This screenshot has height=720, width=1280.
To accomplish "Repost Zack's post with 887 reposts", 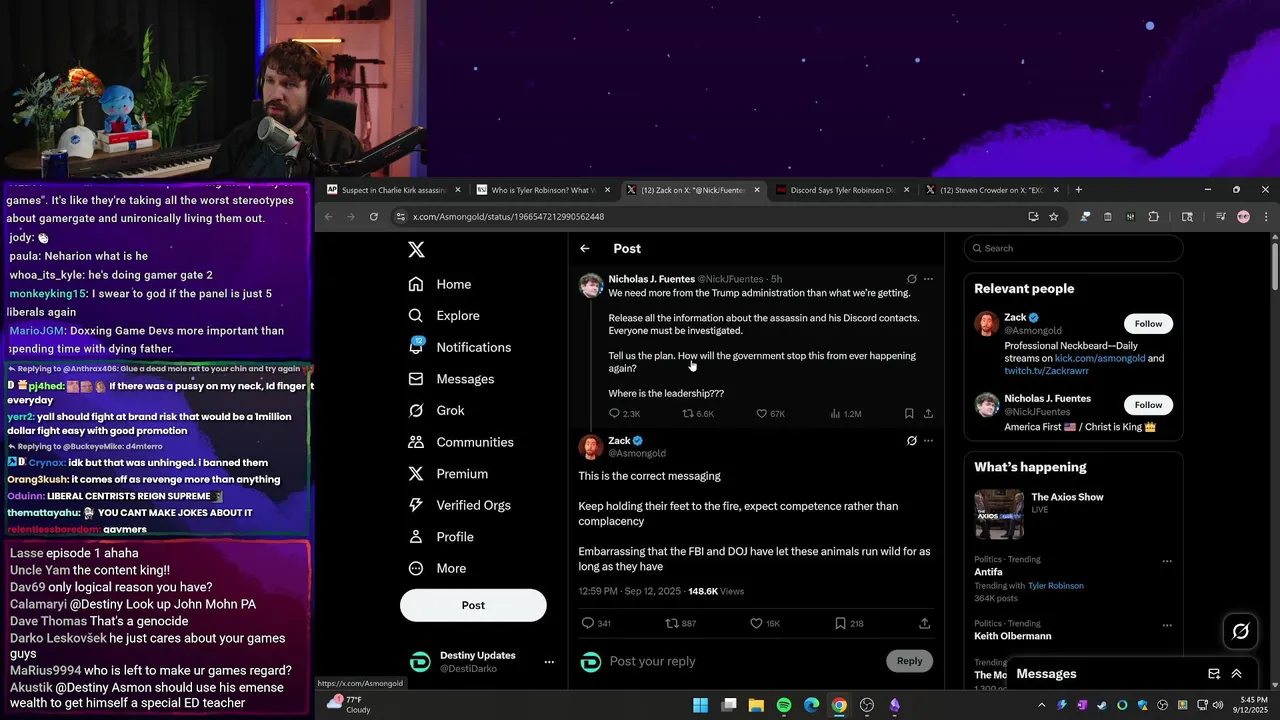I will point(672,623).
